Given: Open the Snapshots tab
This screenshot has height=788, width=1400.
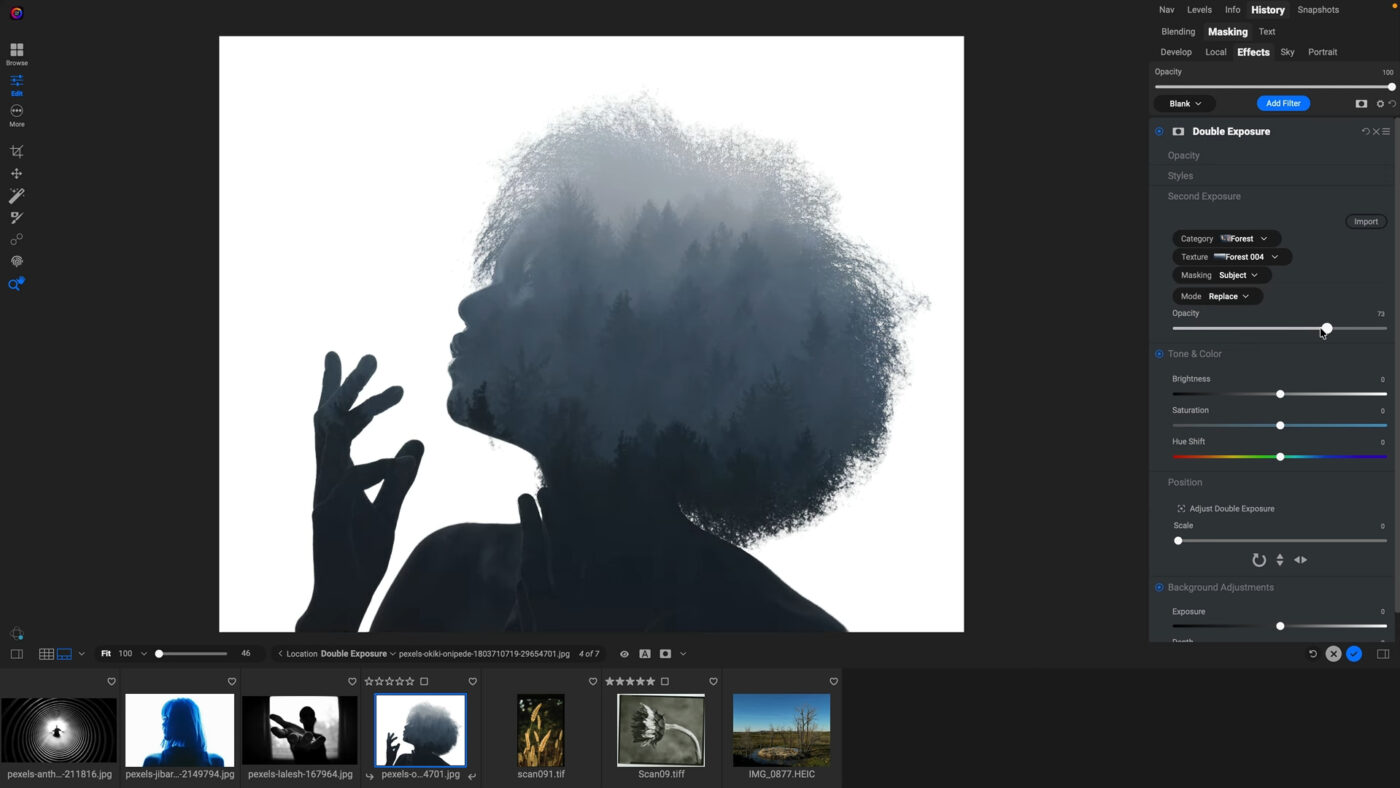Looking at the screenshot, I should coord(1317,10).
